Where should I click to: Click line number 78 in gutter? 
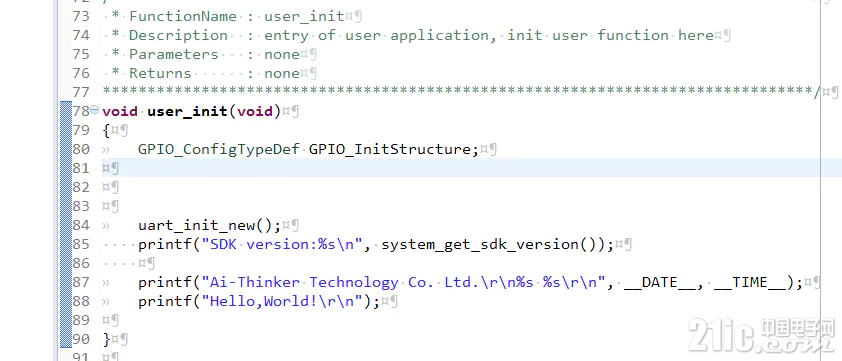(81, 111)
